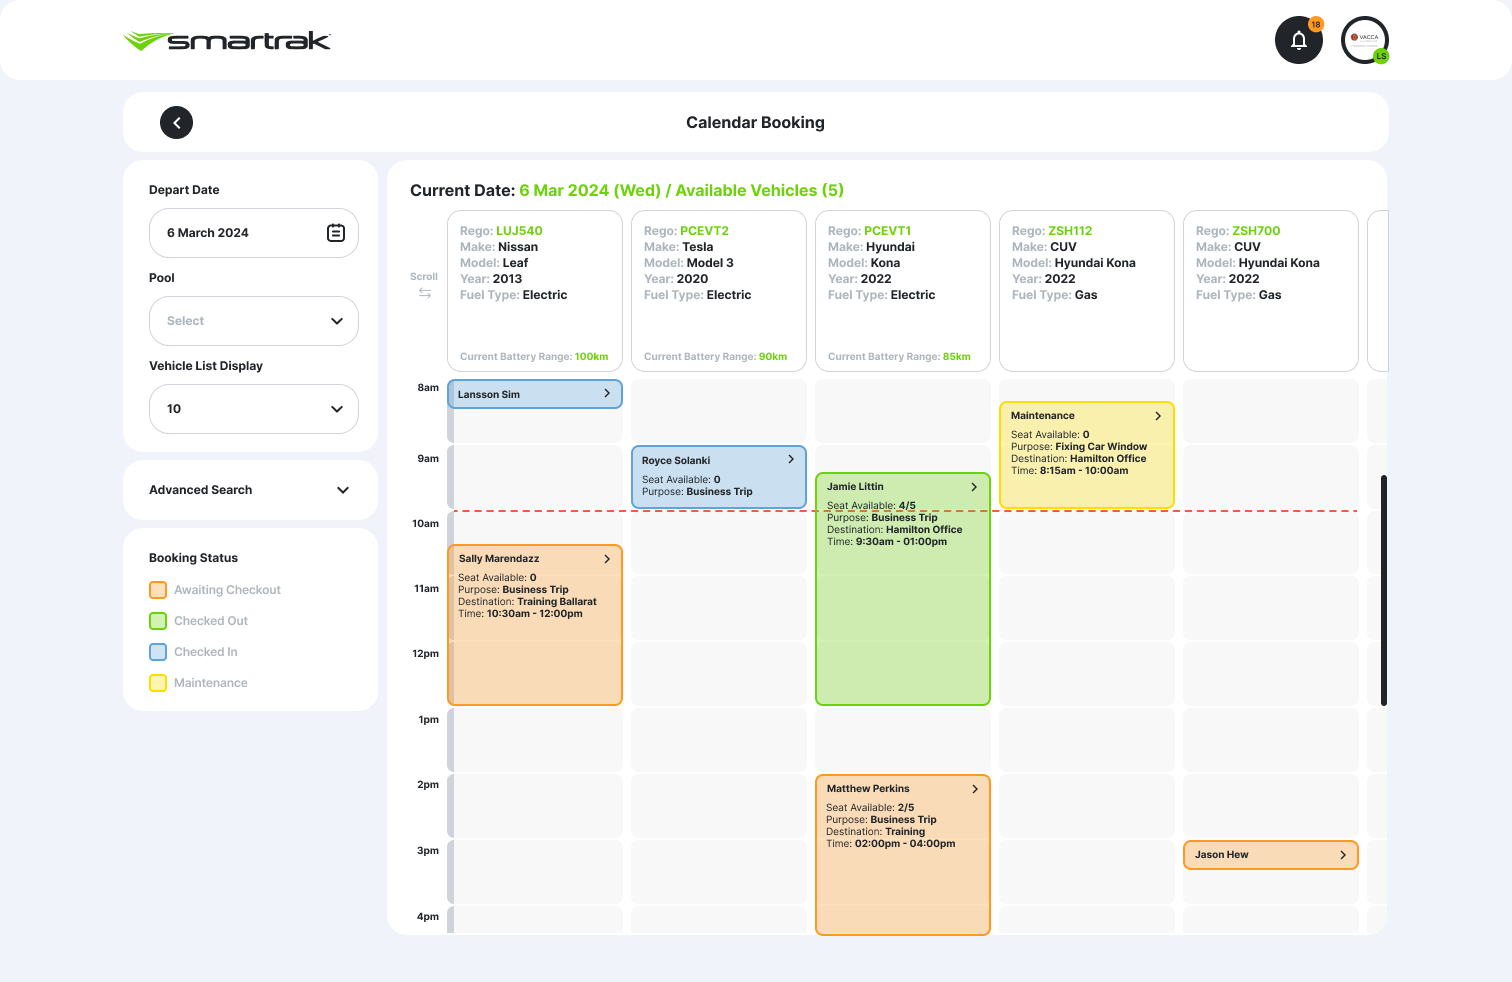Open Jason Hew booking arrow
1512x982 pixels.
pyautogui.click(x=1343, y=855)
